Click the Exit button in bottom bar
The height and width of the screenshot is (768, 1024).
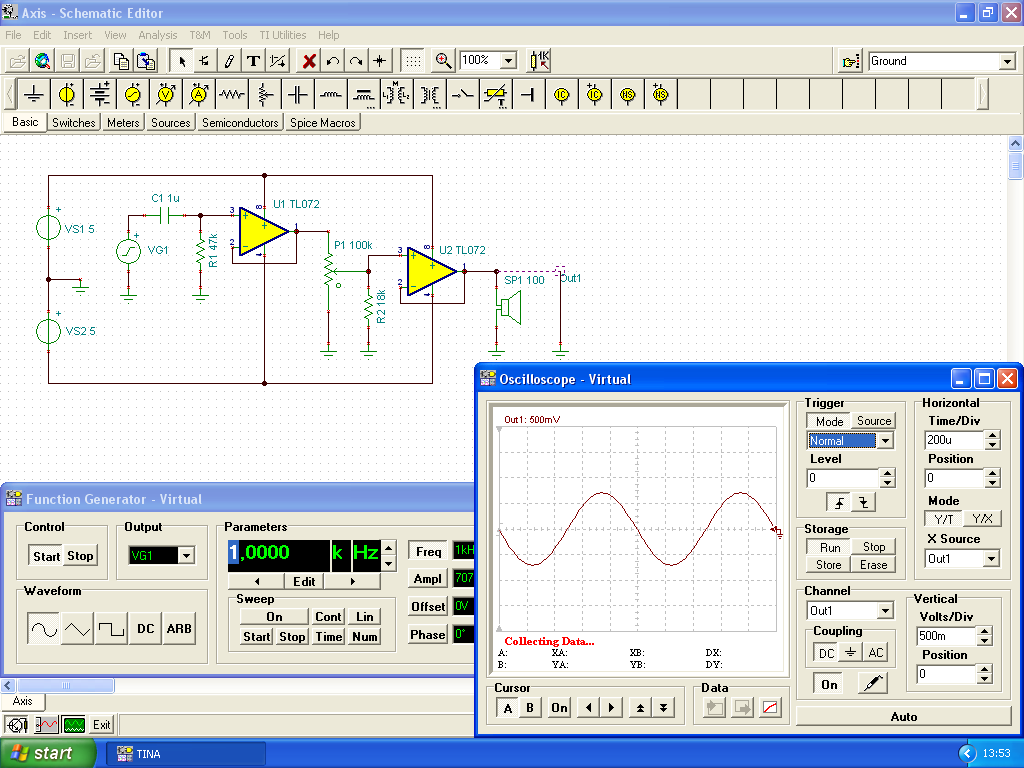102,725
